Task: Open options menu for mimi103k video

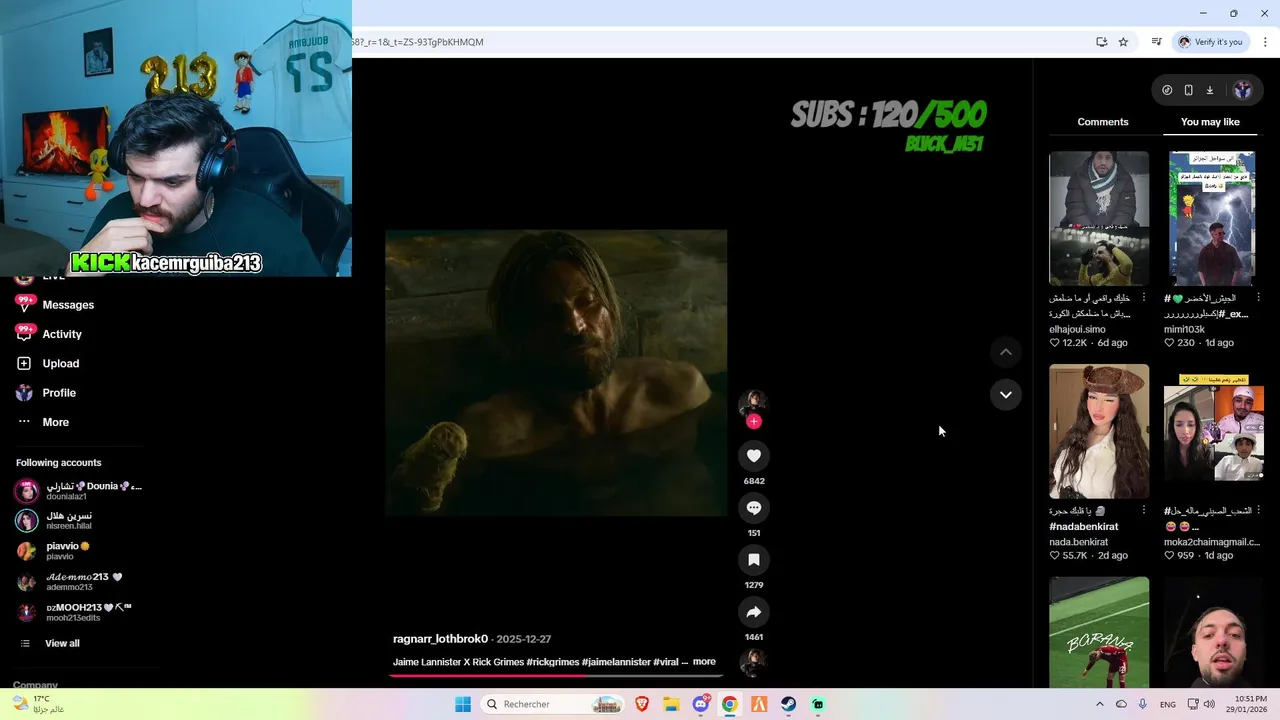Action: tap(1259, 298)
